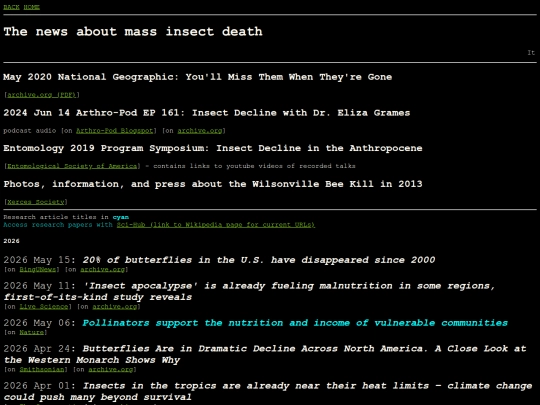
Task: Click the heading about Arthro-Pod EP 161 with Dr. Eliza Grames
Action: pos(207,113)
